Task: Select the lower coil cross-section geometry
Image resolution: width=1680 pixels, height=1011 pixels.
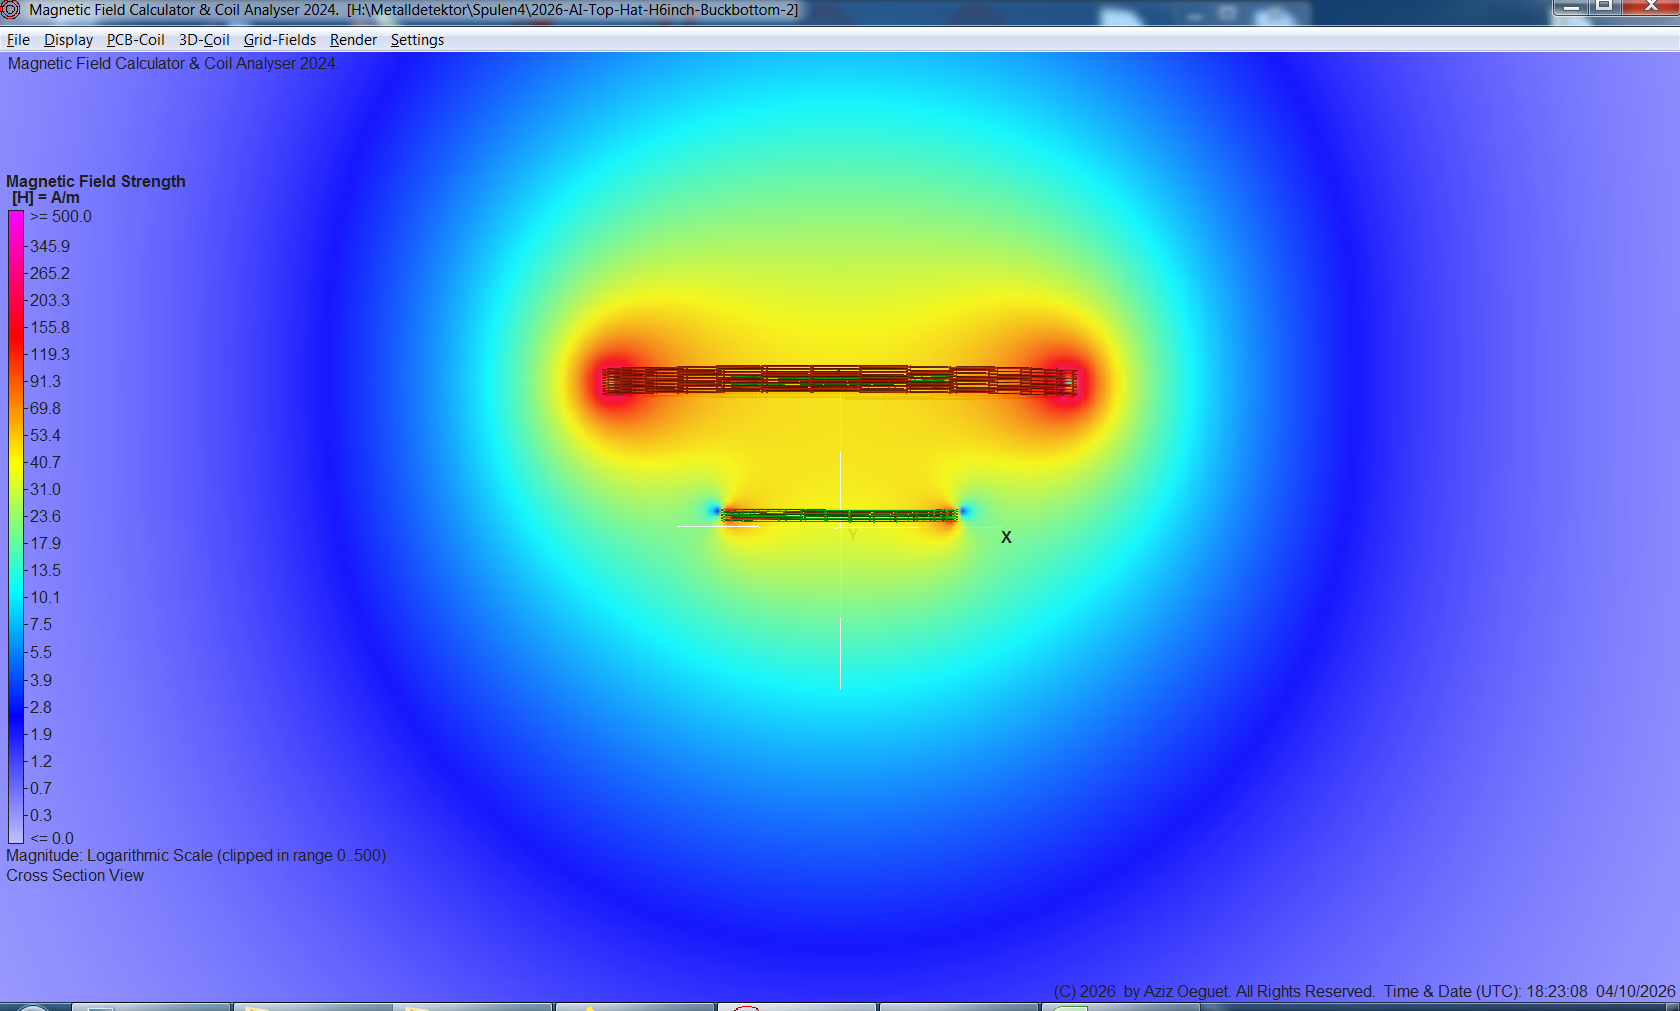Action: coord(840,515)
